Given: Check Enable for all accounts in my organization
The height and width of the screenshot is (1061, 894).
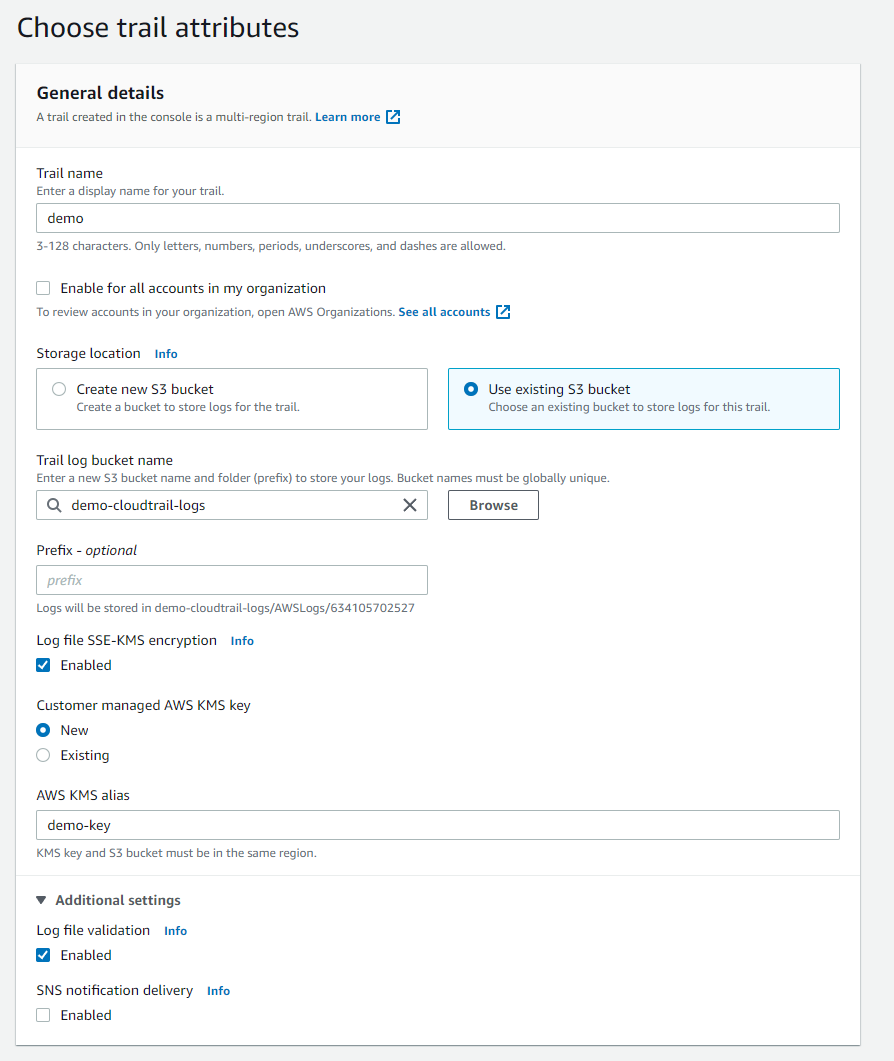Looking at the screenshot, I should tap(43, 287).
